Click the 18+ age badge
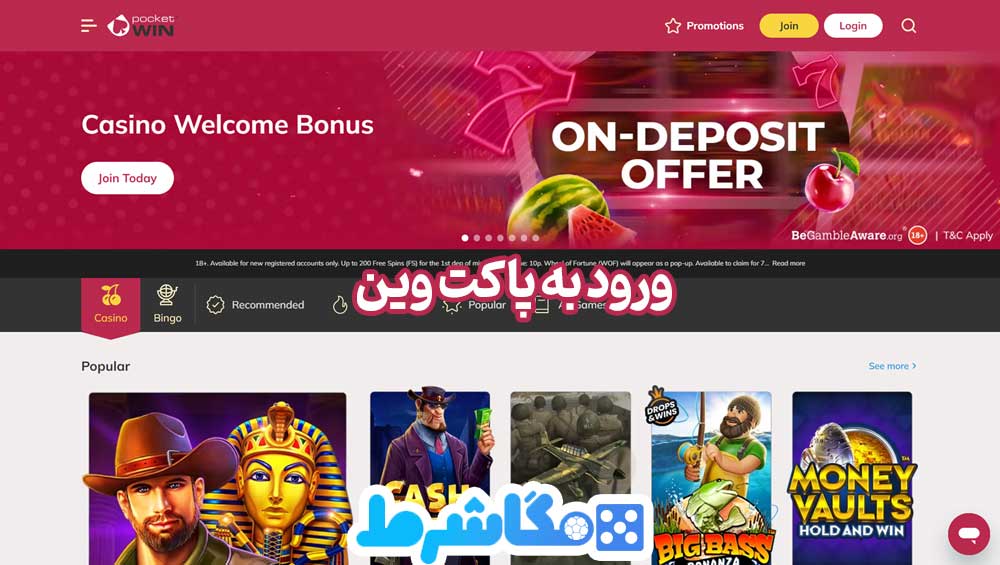The width and height of the screenshot is (1000, 565). pos(917,235)
